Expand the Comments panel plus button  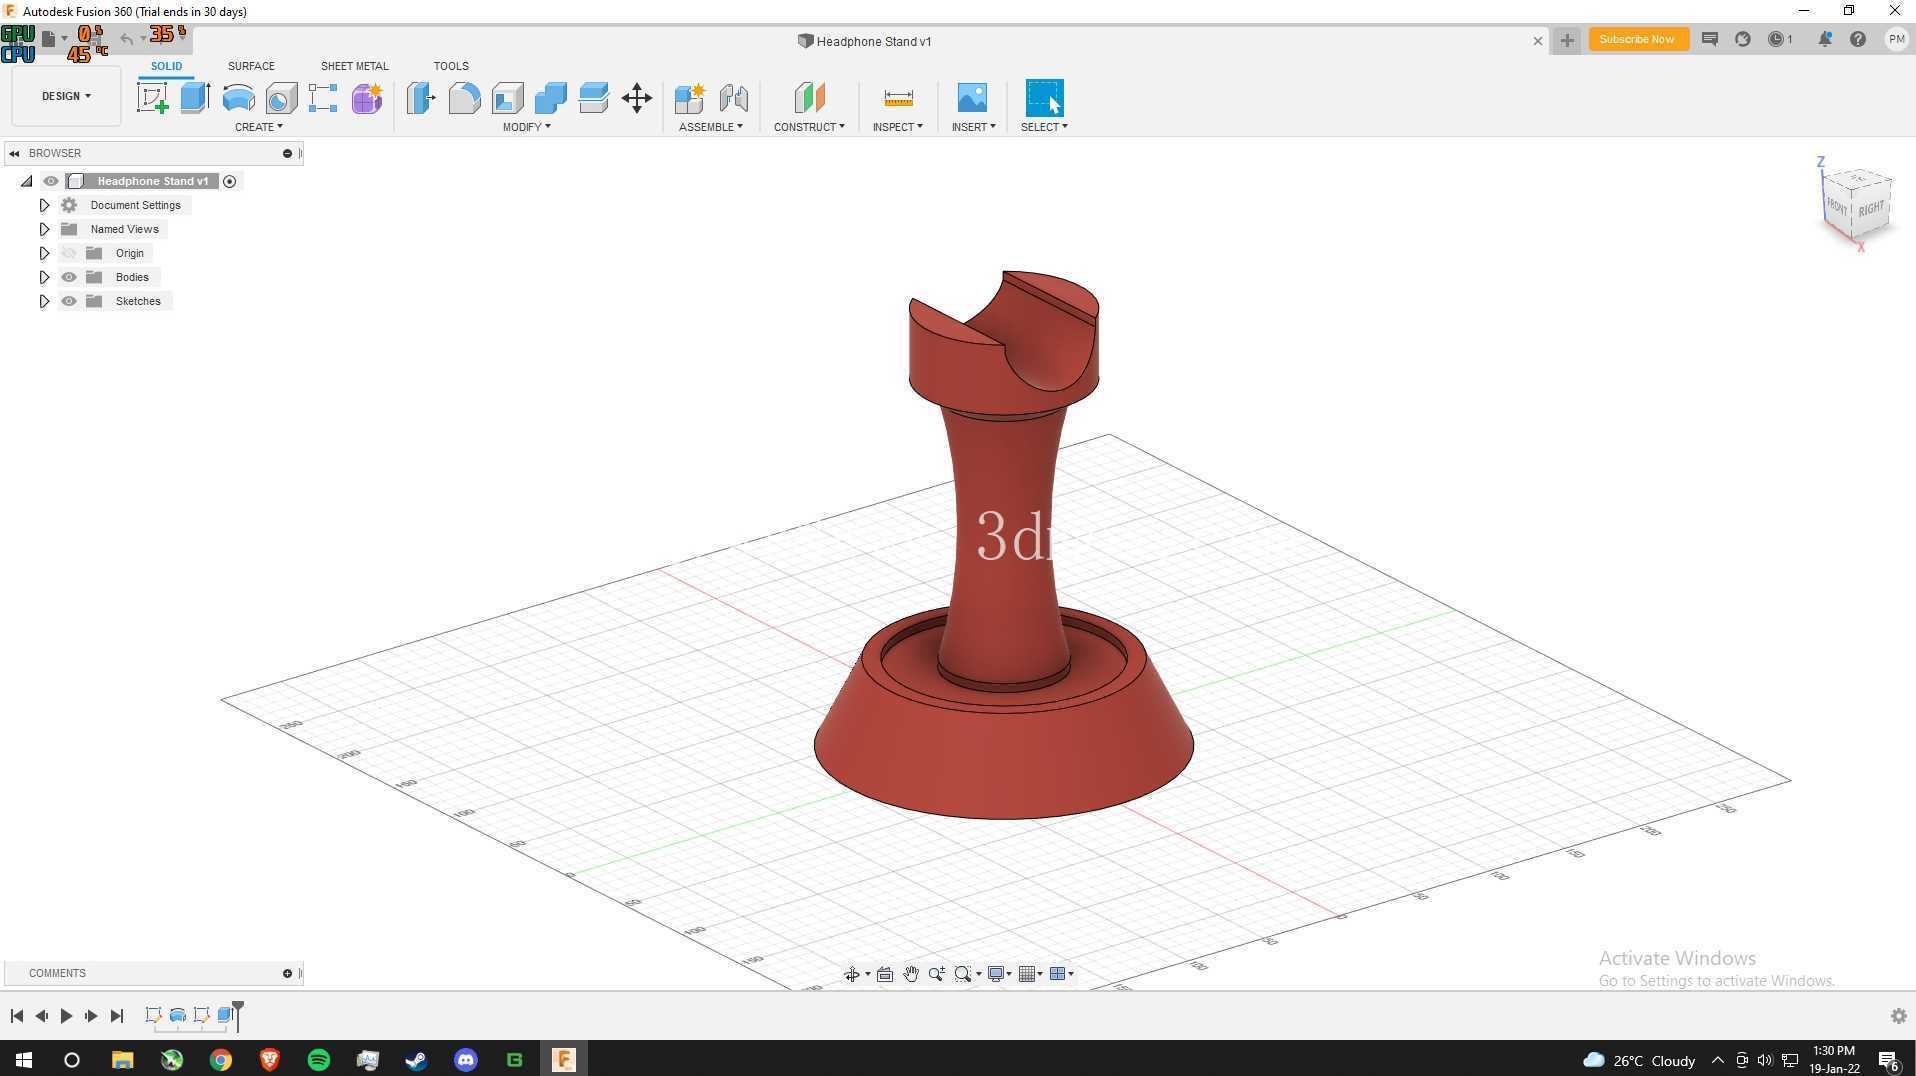pos(287,973)
